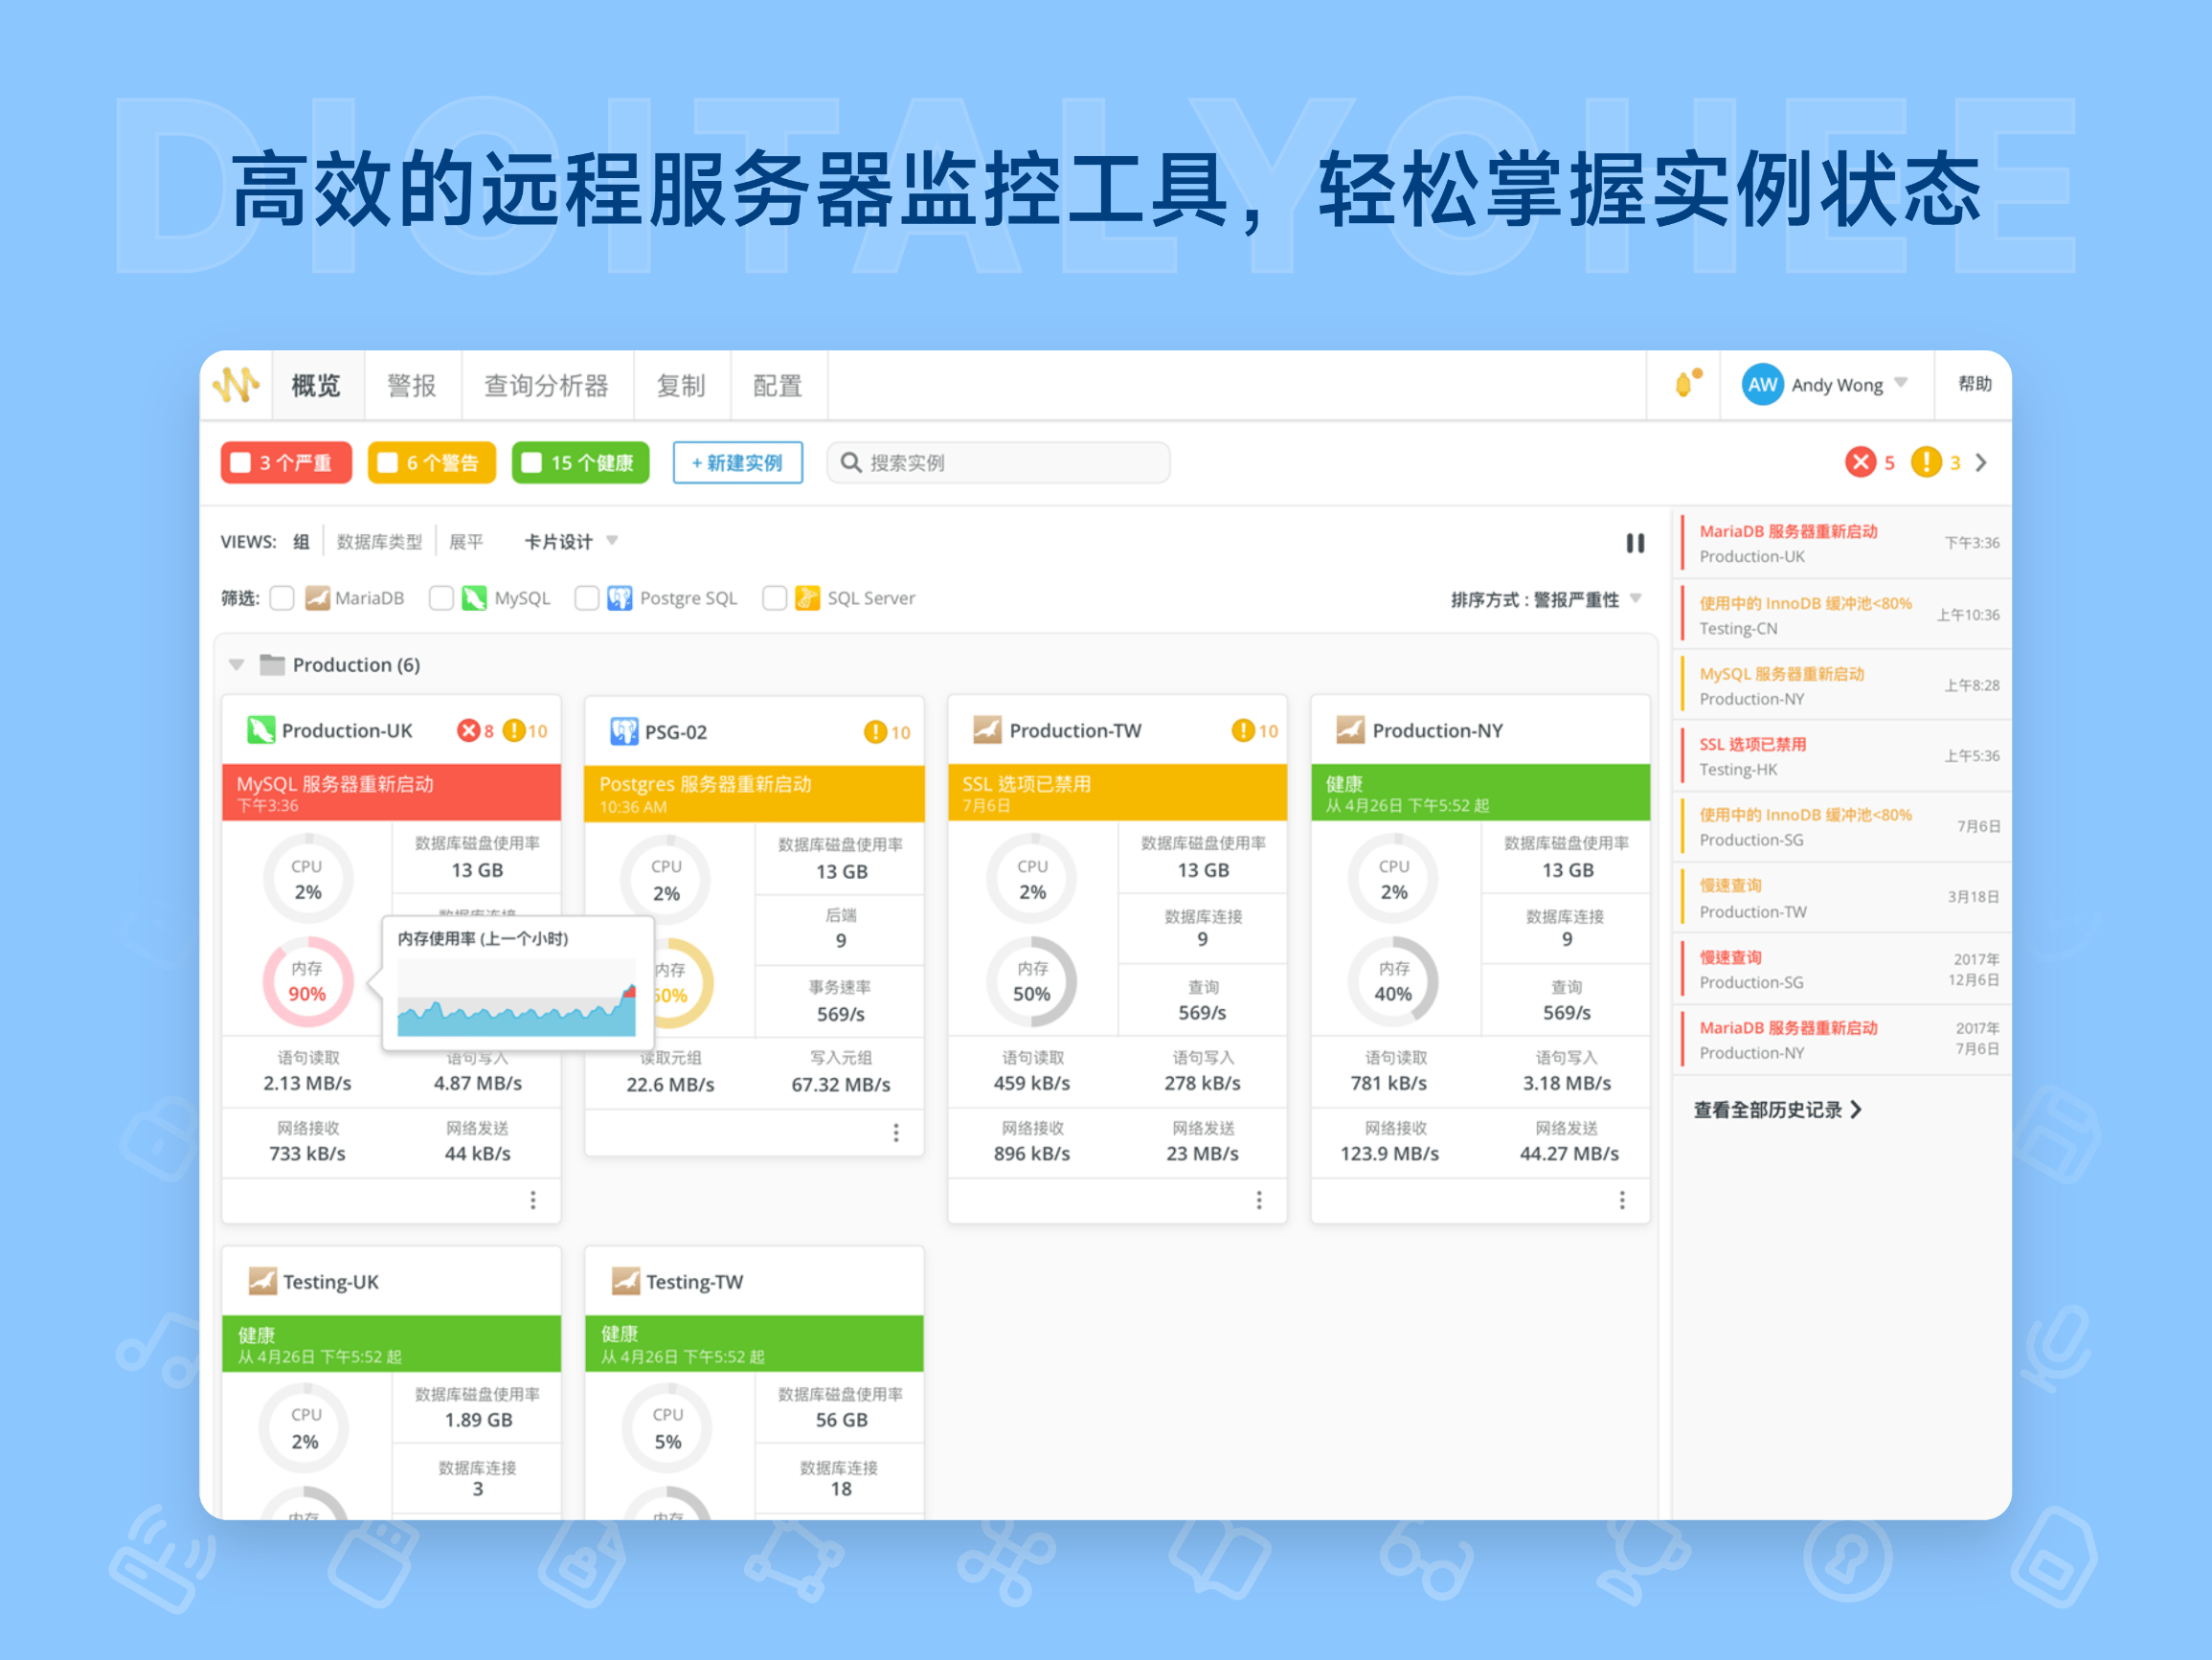2212x1660 pixels.
Task: Enable the MariaDB filter checkbox
Action: [x=282, y=597]
